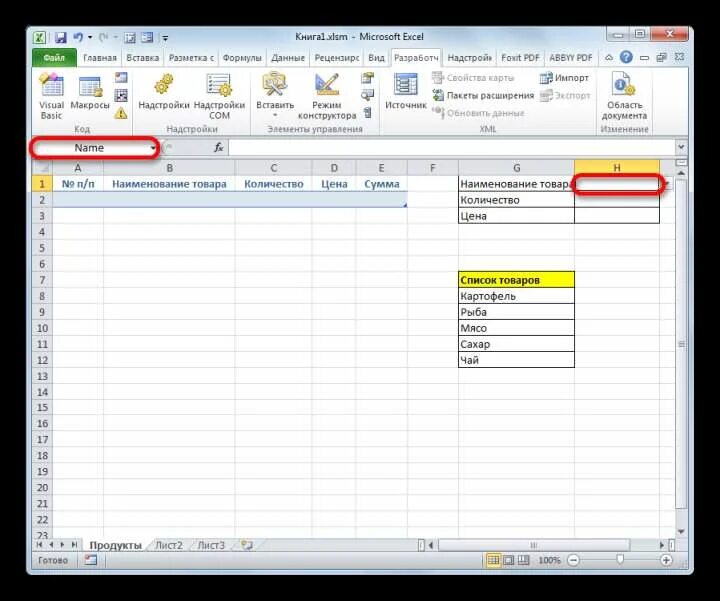
Task: Click Run Dialog icon in Элементы управления
Action: 367,113
